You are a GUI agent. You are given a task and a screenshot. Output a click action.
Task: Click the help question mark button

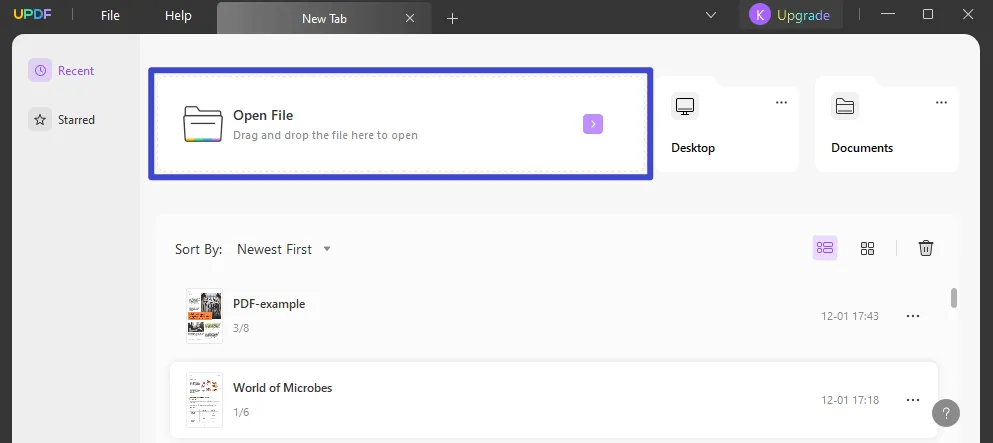[x=946, y=412]
